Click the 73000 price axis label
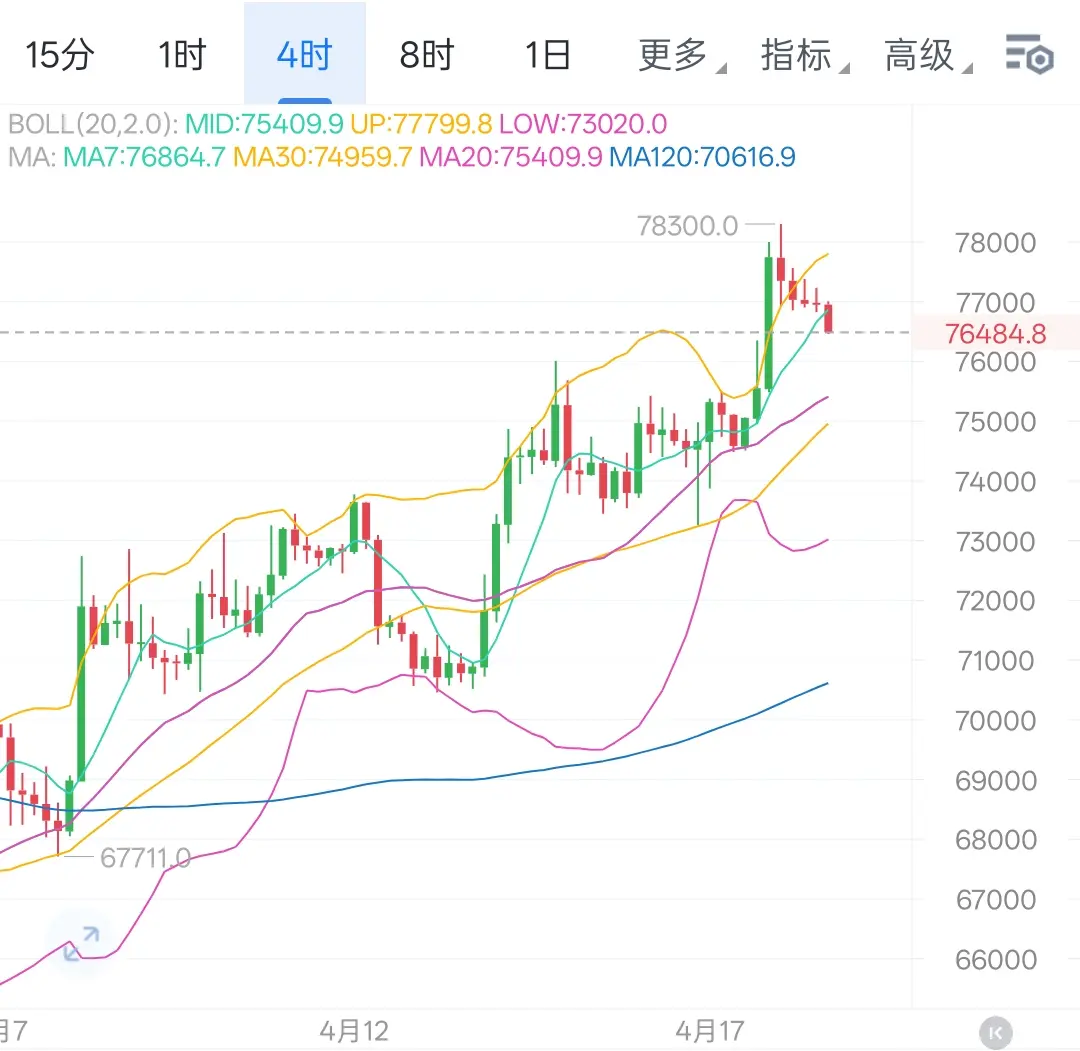 click(x=995, y=542)
